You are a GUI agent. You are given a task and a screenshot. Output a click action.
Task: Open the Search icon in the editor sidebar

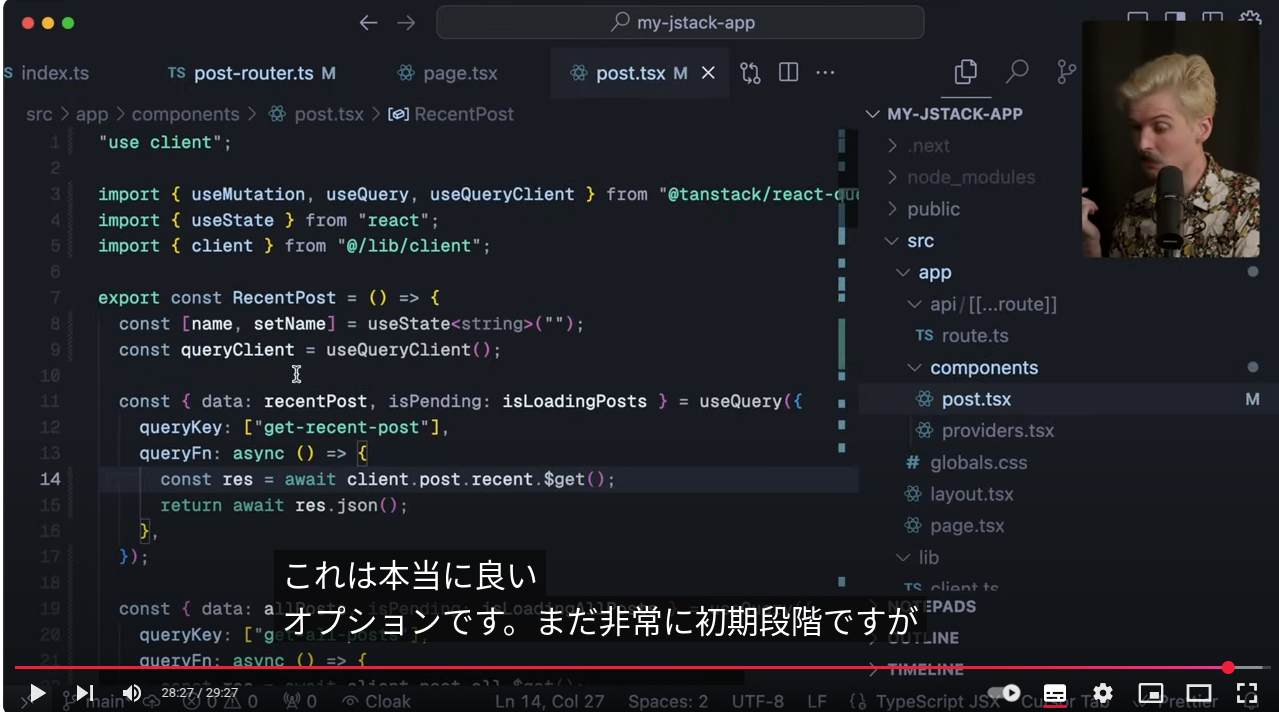point(1016,72)
